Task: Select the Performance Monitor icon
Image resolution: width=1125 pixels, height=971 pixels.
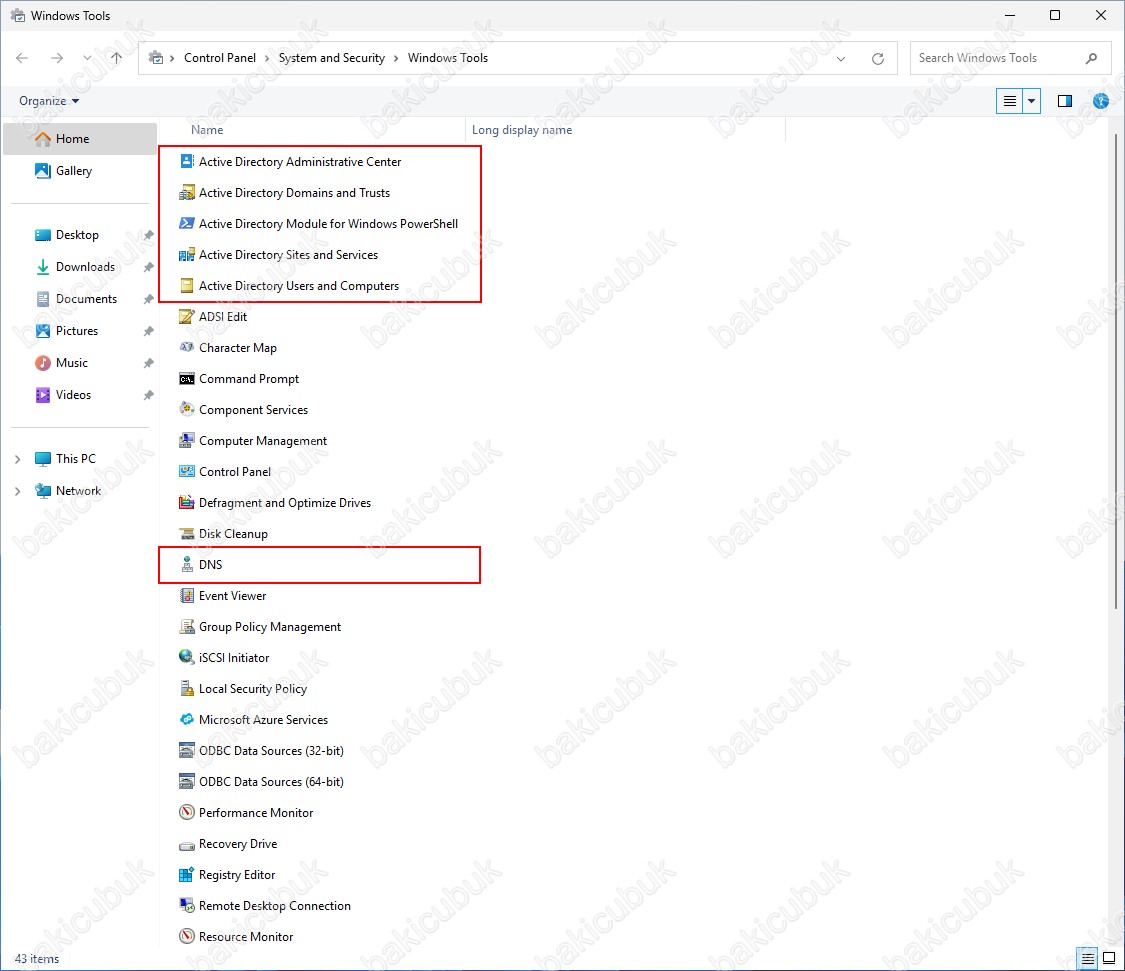Action: pos(187,812)
